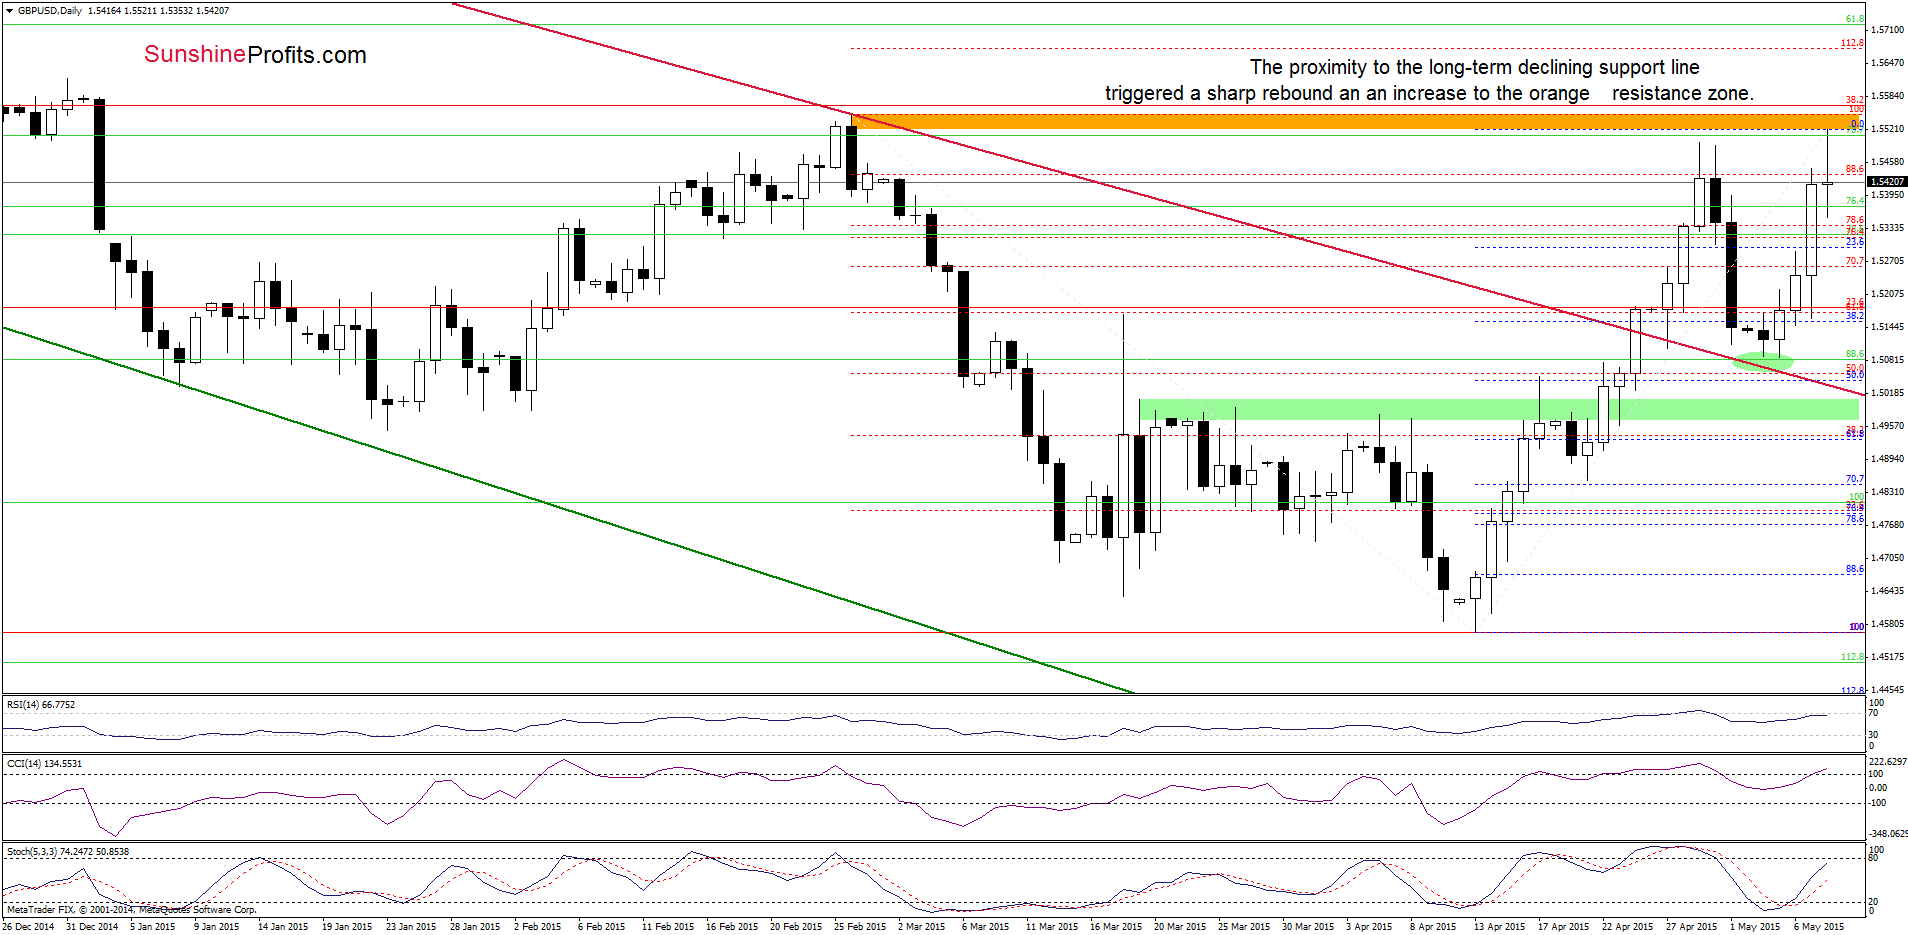Click the 27 Apr 2015 date label
The image size is (1908, 935).
tap(1691, 927)
